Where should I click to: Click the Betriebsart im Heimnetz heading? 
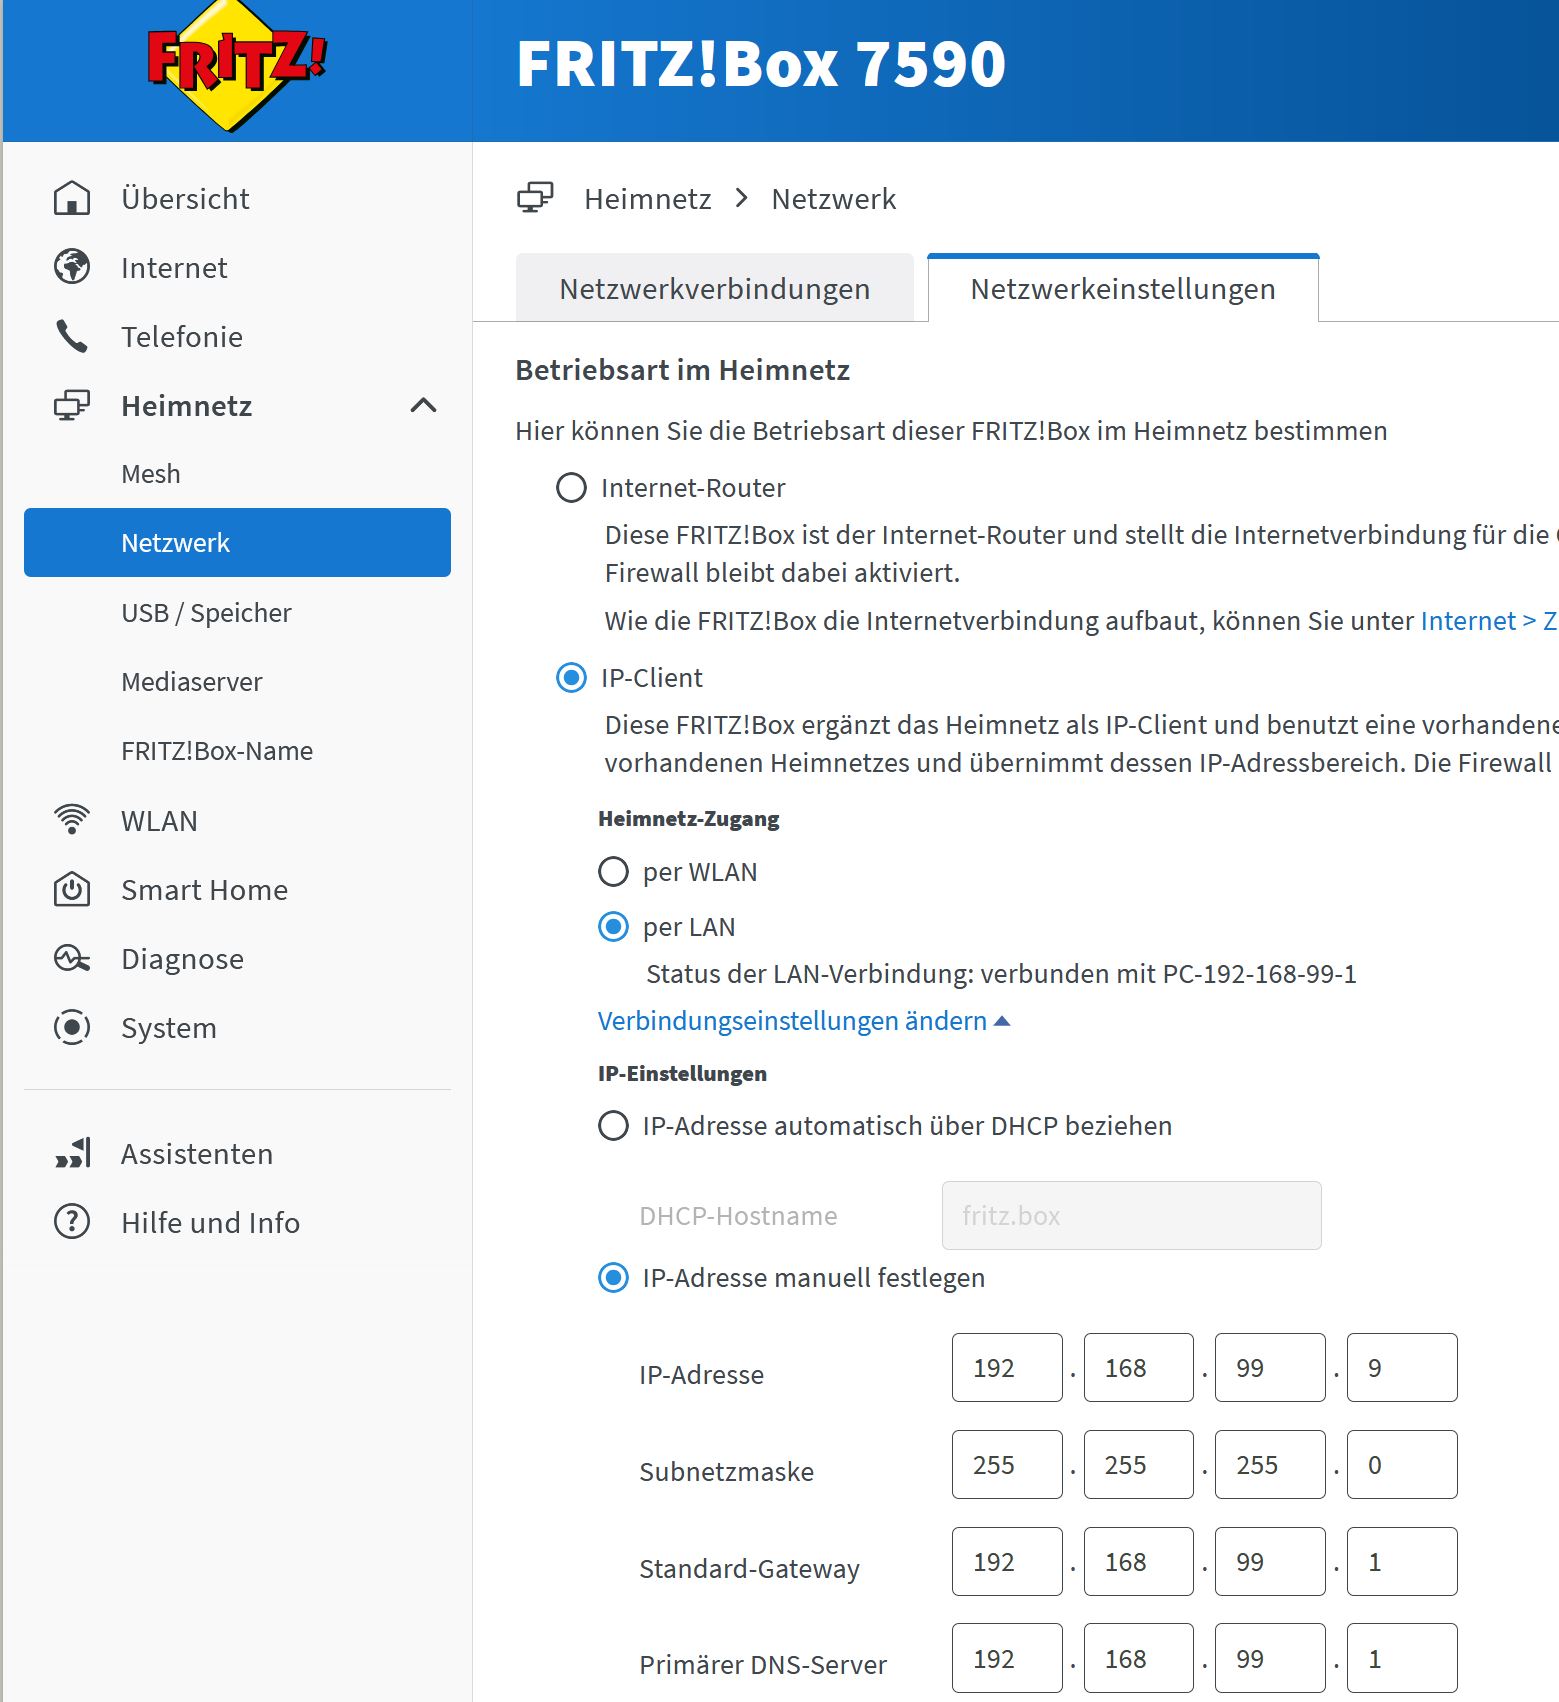tap(682, 370)
